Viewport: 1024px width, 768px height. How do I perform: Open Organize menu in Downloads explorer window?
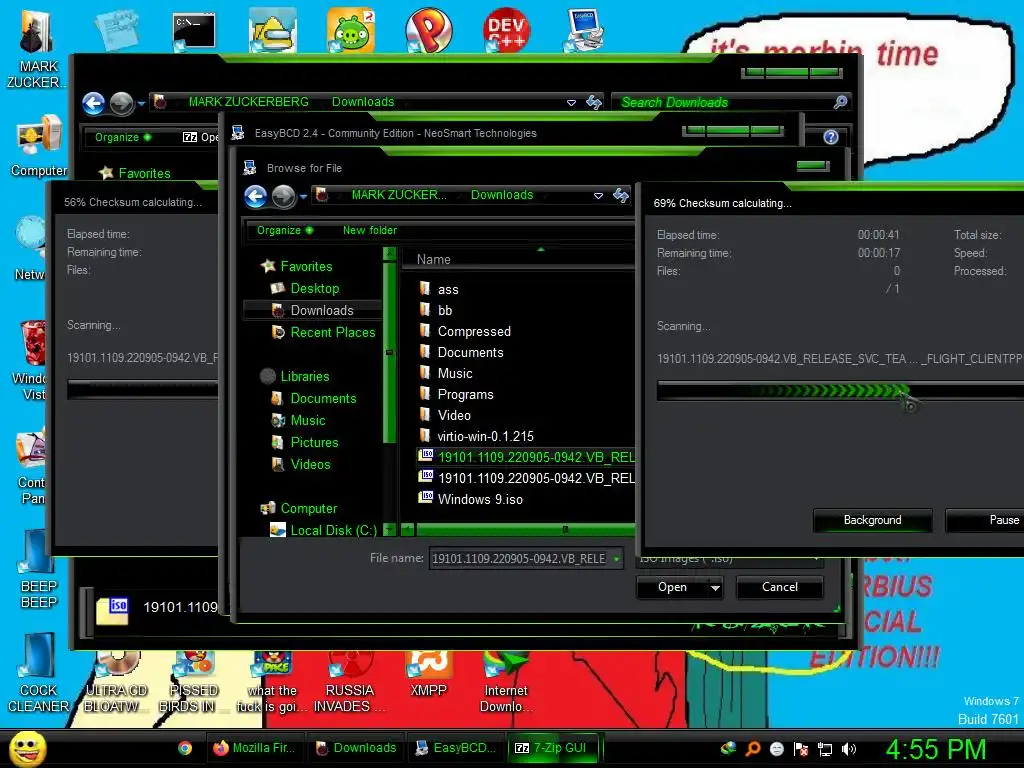[123, 137]
